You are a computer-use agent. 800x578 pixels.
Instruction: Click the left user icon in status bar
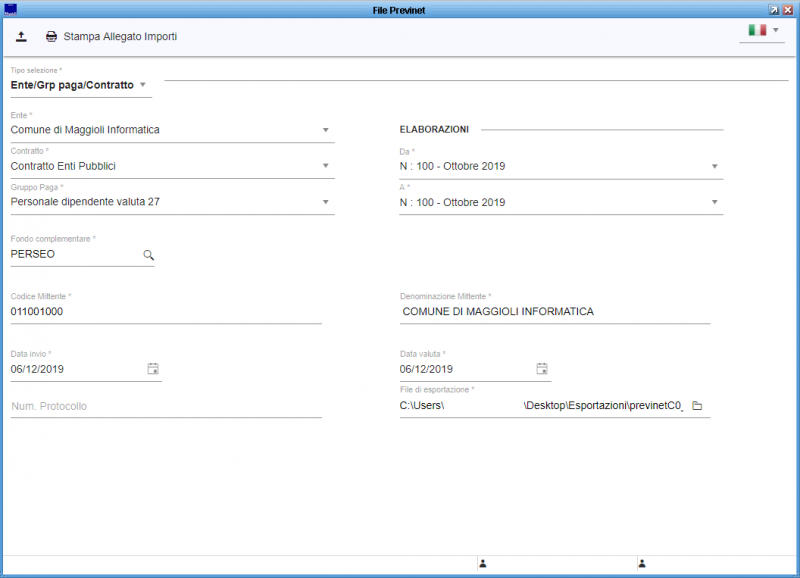point(483,564)
